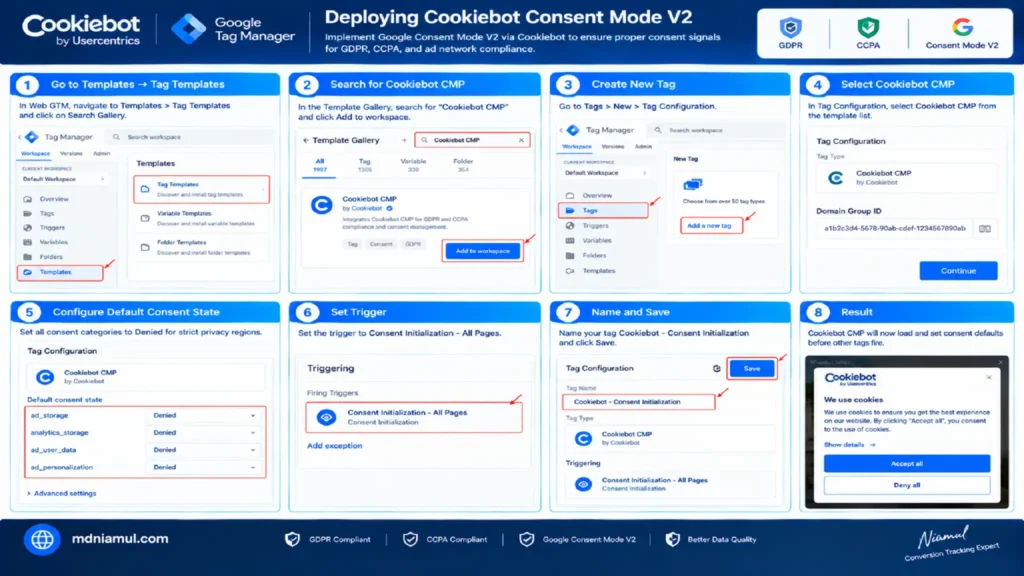Close the Cookiebot cookie banner
This screenshot has height=576, width=1024.
(989, 377)
